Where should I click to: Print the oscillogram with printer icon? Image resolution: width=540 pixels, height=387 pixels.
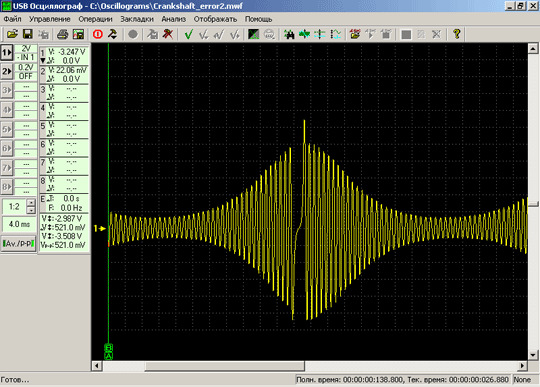[63, 34]
